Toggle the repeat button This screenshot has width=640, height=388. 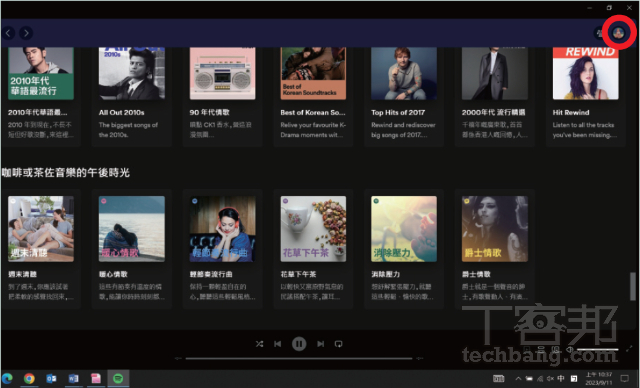pyautogui.click(x=338, y=344)
